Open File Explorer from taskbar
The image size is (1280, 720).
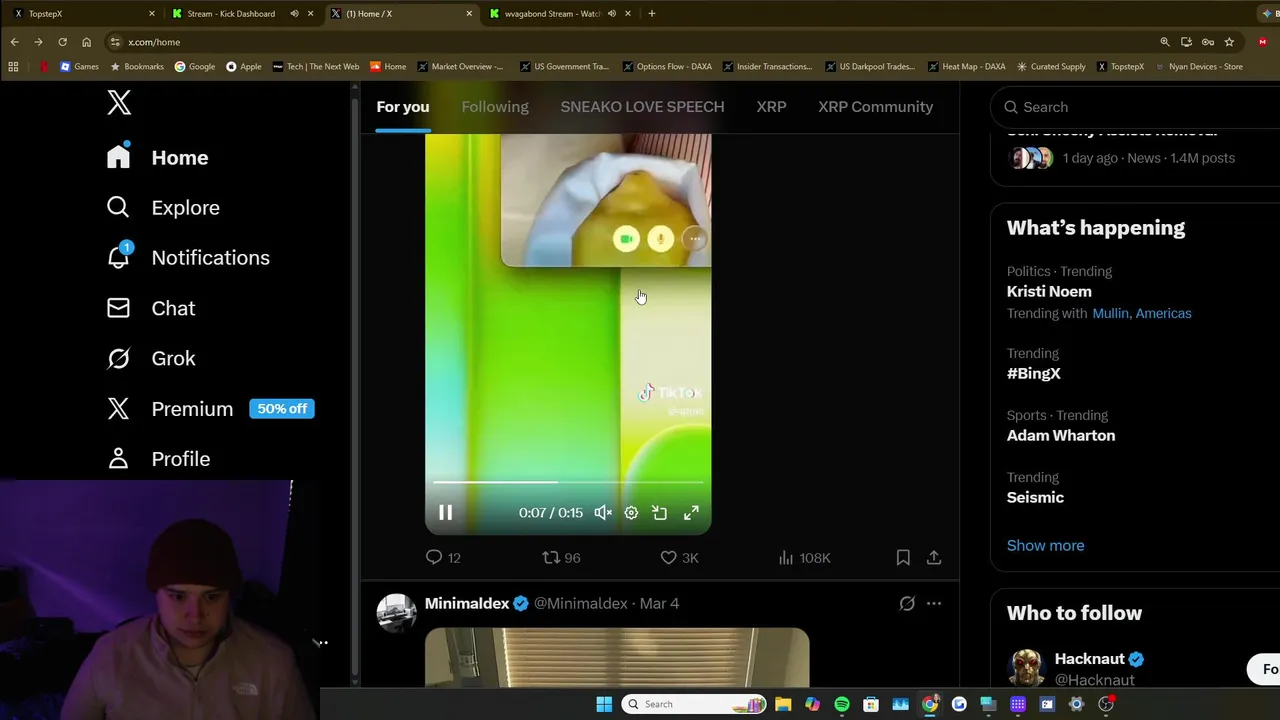click(783, 704)
